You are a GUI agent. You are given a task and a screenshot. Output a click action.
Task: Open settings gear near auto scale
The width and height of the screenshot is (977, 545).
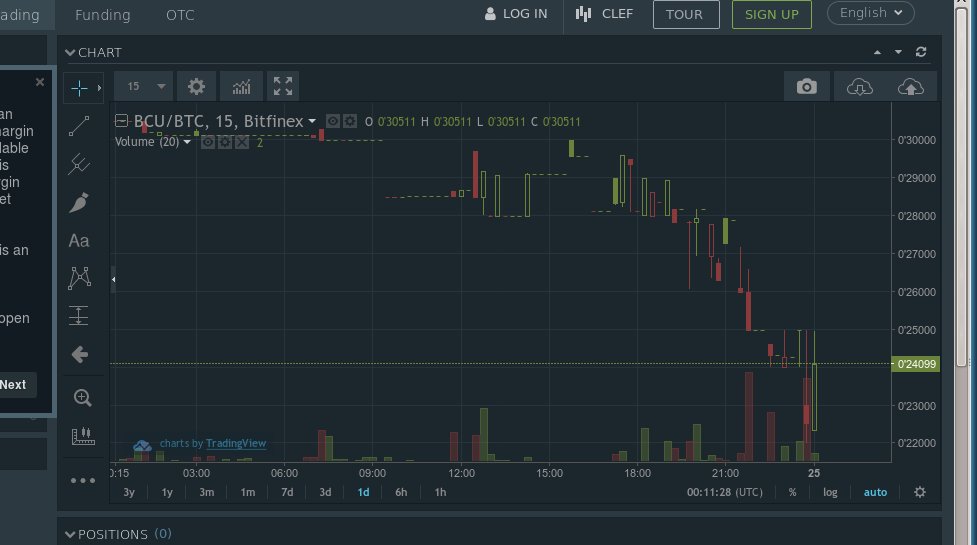click(x=920, y=492)
